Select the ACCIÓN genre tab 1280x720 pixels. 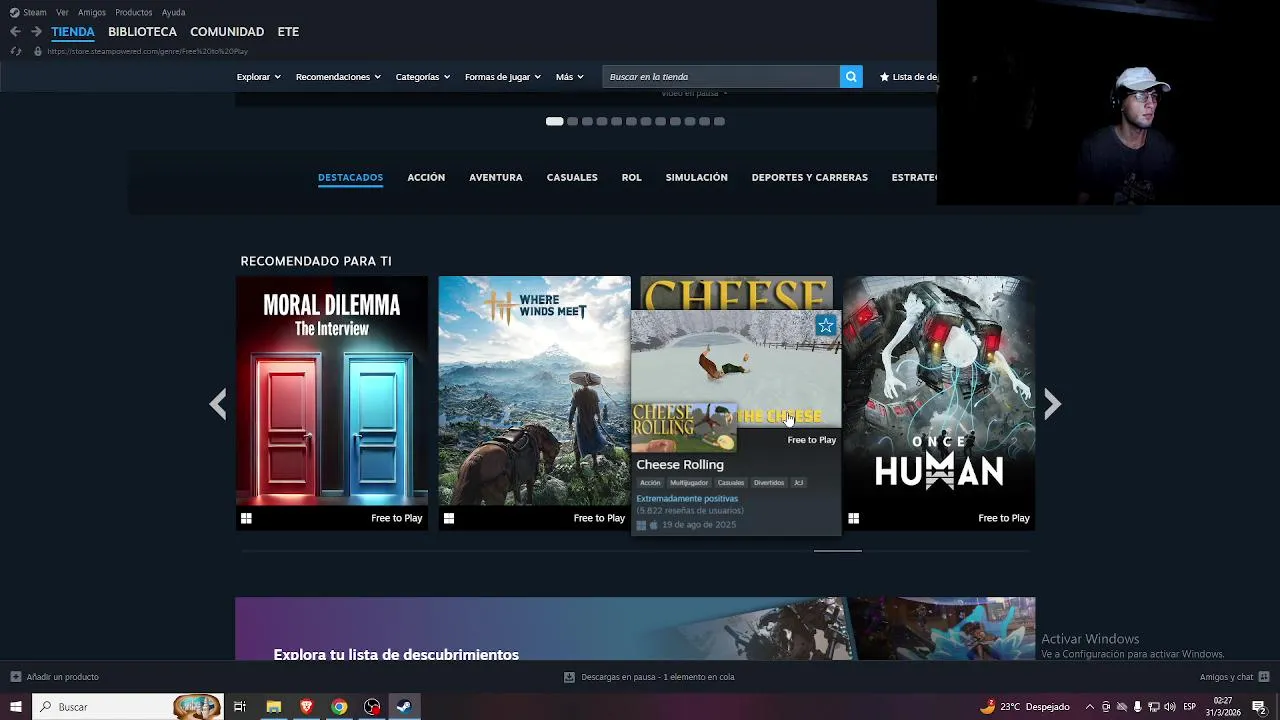[426, 178]
